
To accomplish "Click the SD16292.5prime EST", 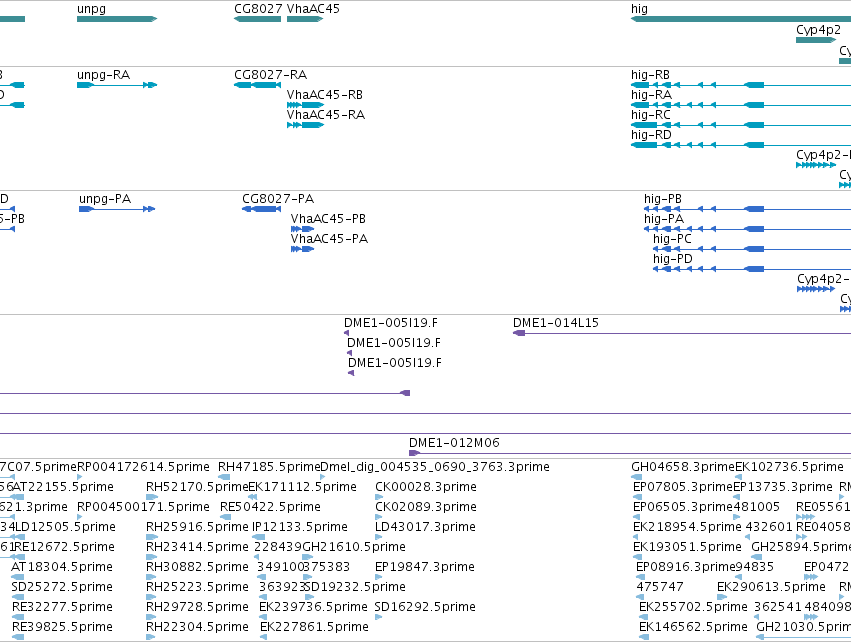I will tap(378, 617).
